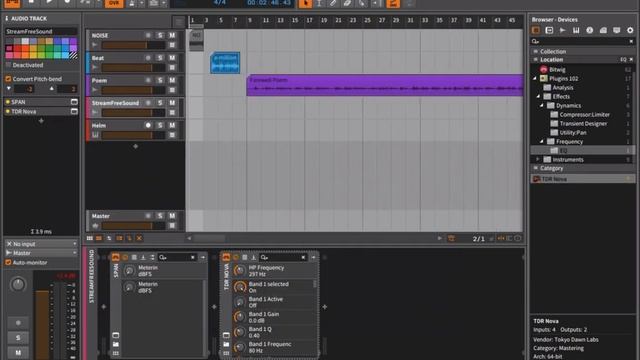The height and width of the screenshot is (360, 640).
Task: Expand the Instruments folder in browser
Action: point(538,159)
